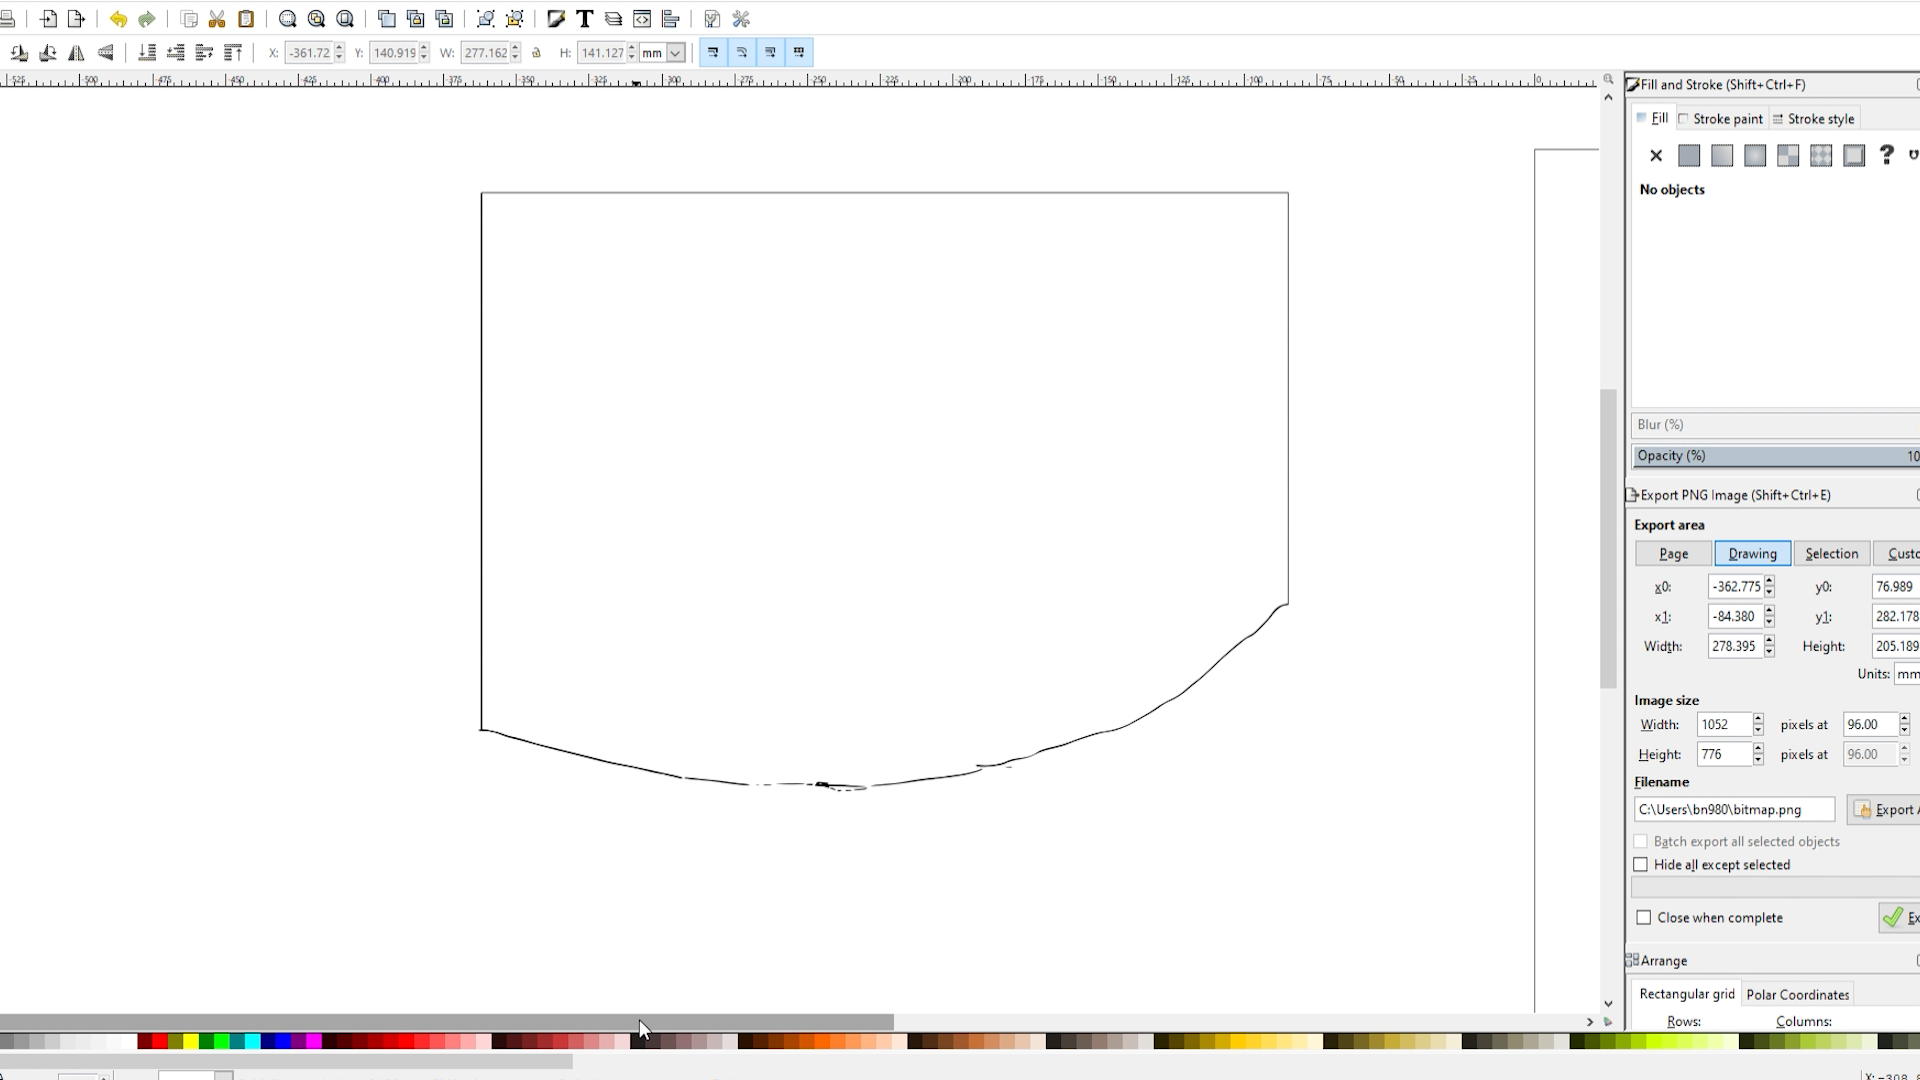This screenshot has height=1080, width=1920.
Task: Open the XML Editor icon
Action: [642, 19]
